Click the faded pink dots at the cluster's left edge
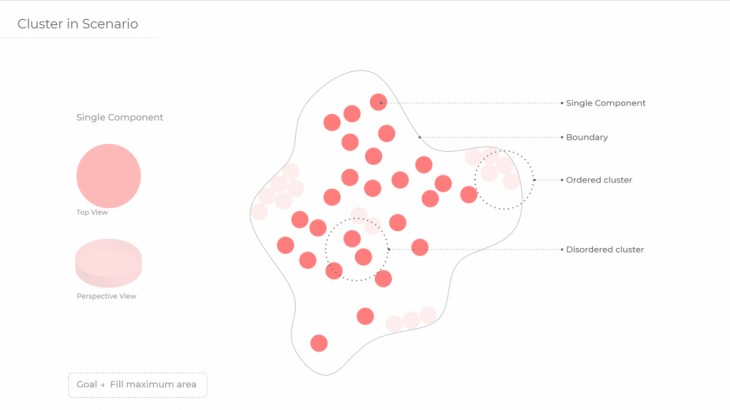The image size is (730, 410). 277,190
